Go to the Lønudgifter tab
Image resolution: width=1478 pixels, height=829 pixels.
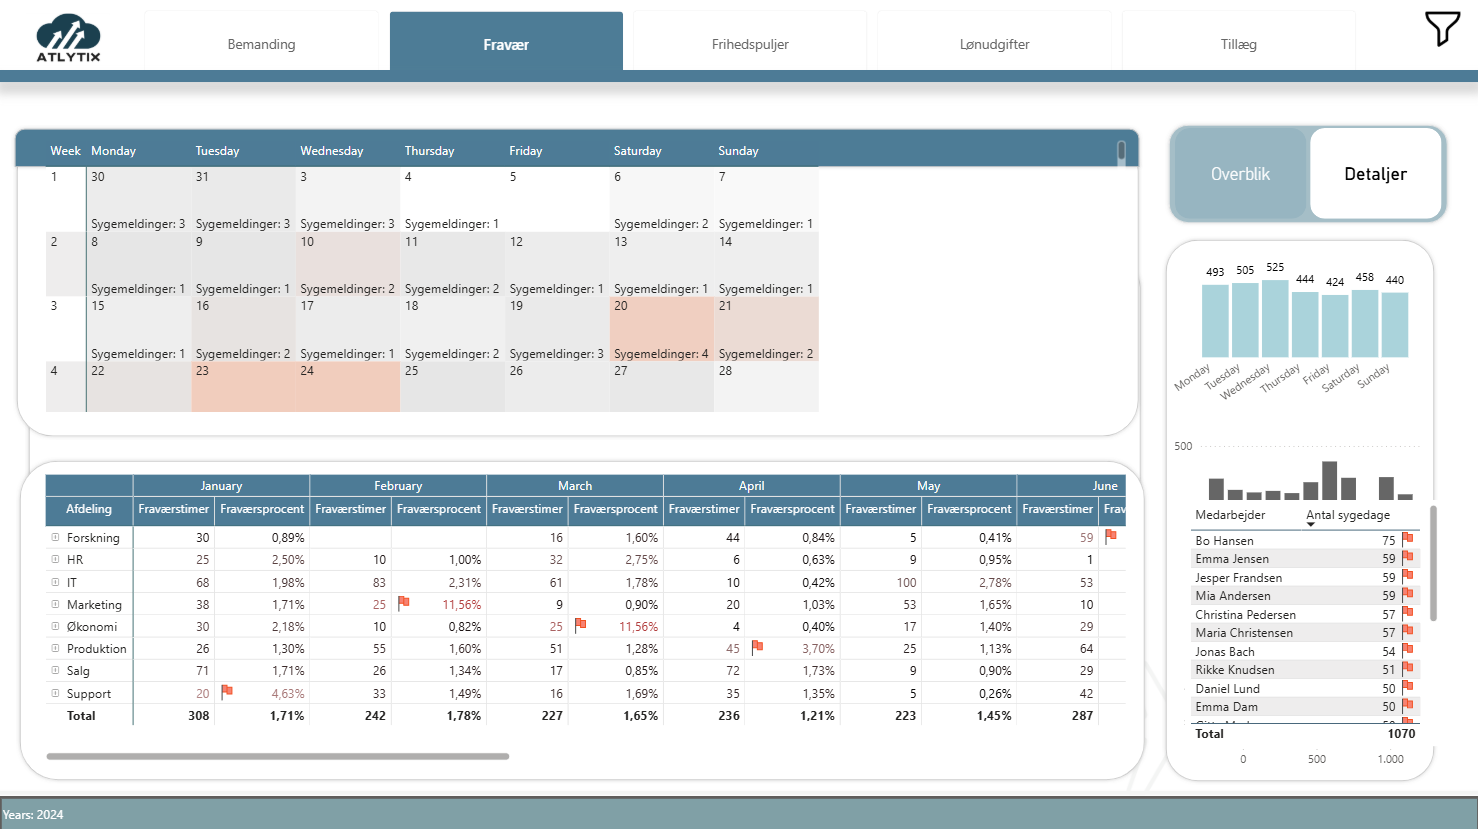[994, 44]
